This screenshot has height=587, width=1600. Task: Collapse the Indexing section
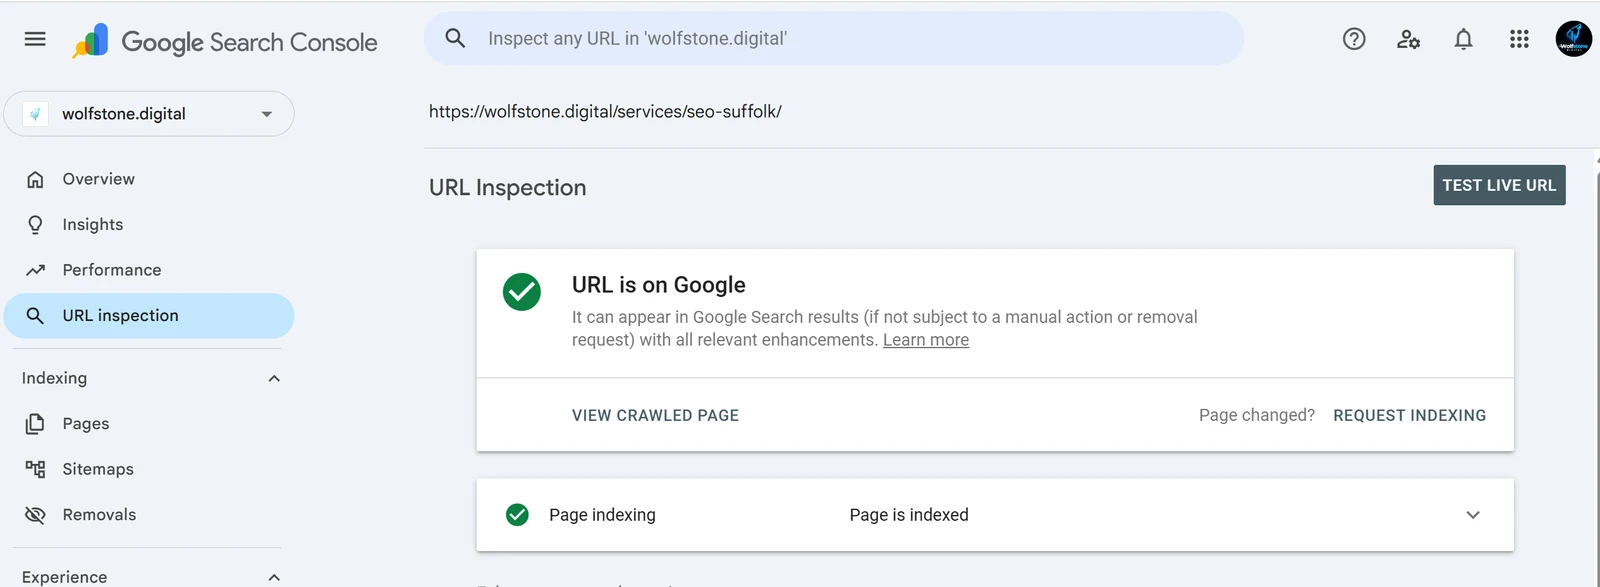click(x=274, y=378)
